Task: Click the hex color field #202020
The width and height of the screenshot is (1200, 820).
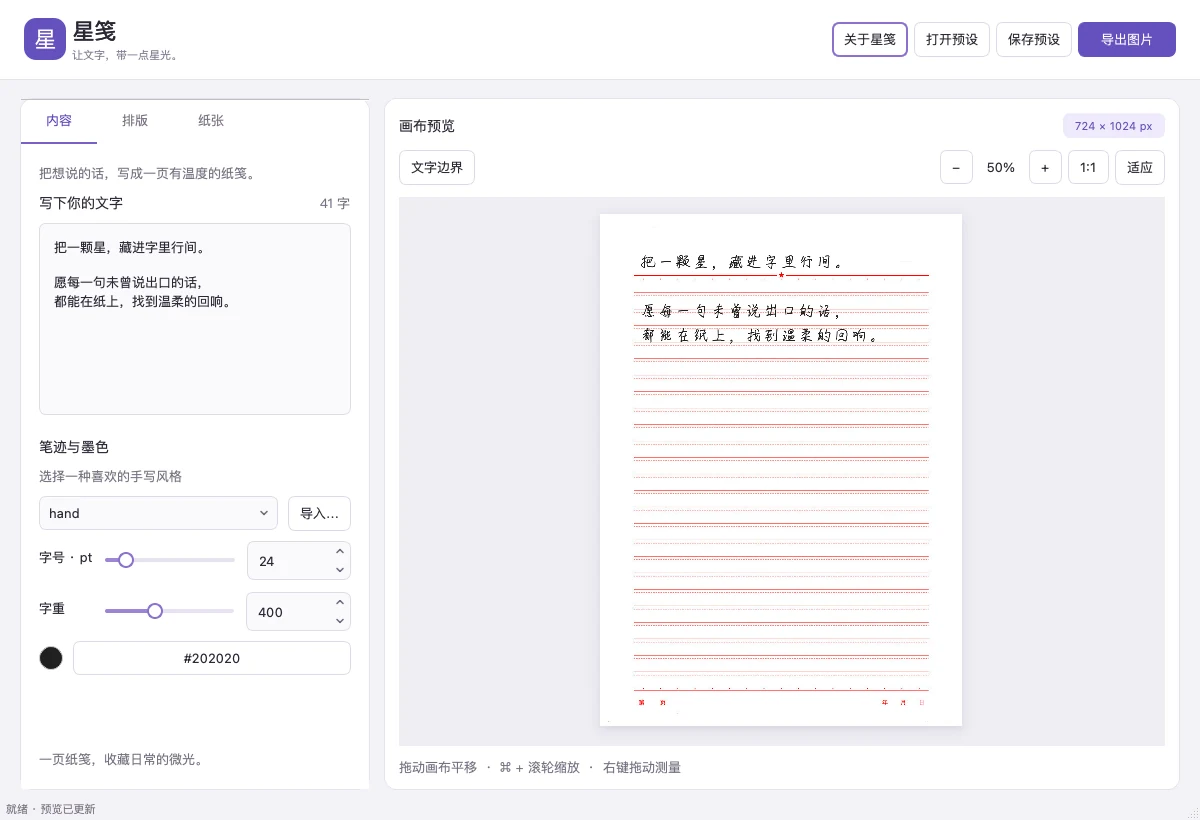Action: pyautogui.click(x=212, y=658)
